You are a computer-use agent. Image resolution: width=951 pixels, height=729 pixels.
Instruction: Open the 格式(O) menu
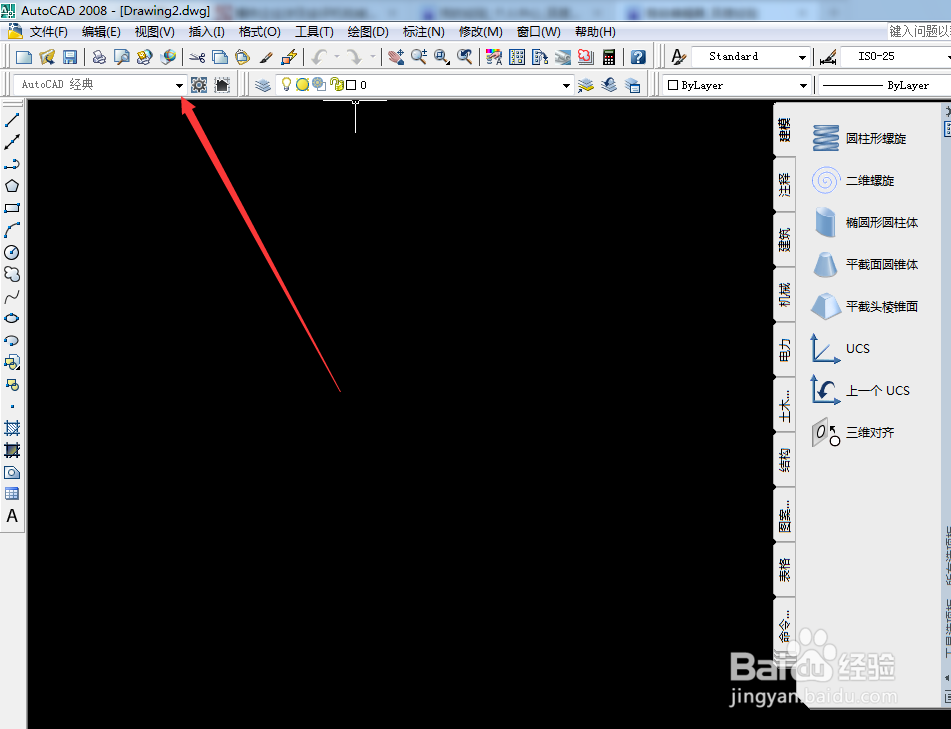(x=260, y=32)
